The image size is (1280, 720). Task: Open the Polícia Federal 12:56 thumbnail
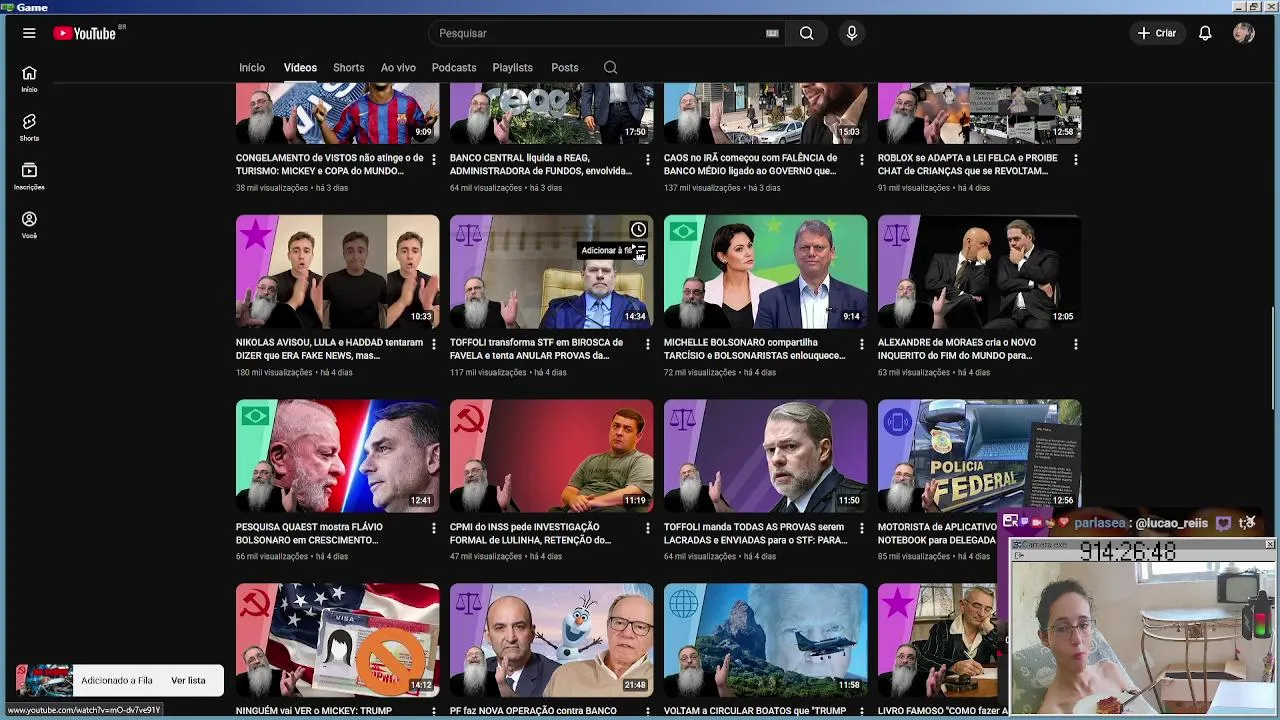tap(979, 456)
